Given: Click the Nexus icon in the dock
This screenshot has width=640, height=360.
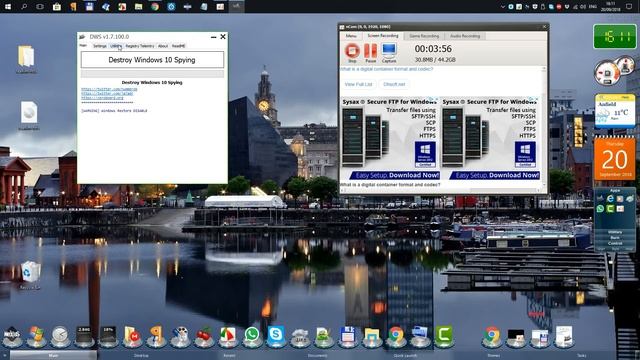Looking at the screenshot, I should pyautogui.click(x=12, y=337).
